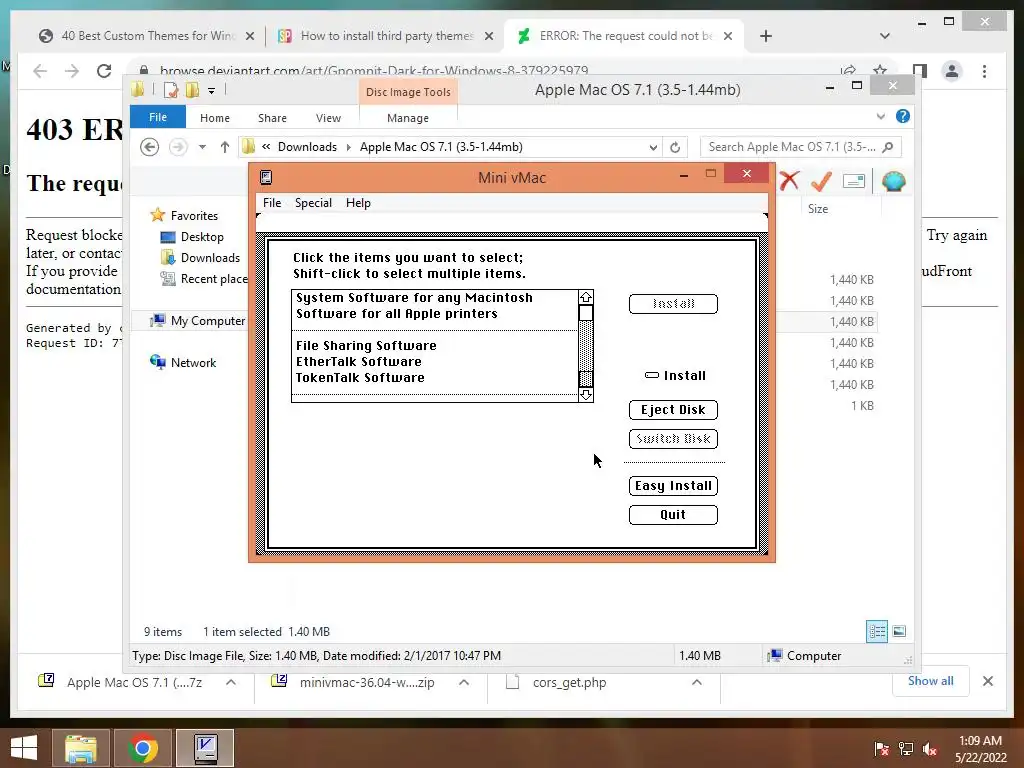Expand the Explorer ribbon chevron
This screenshot has width=1024, height=768.
point(880,116)
